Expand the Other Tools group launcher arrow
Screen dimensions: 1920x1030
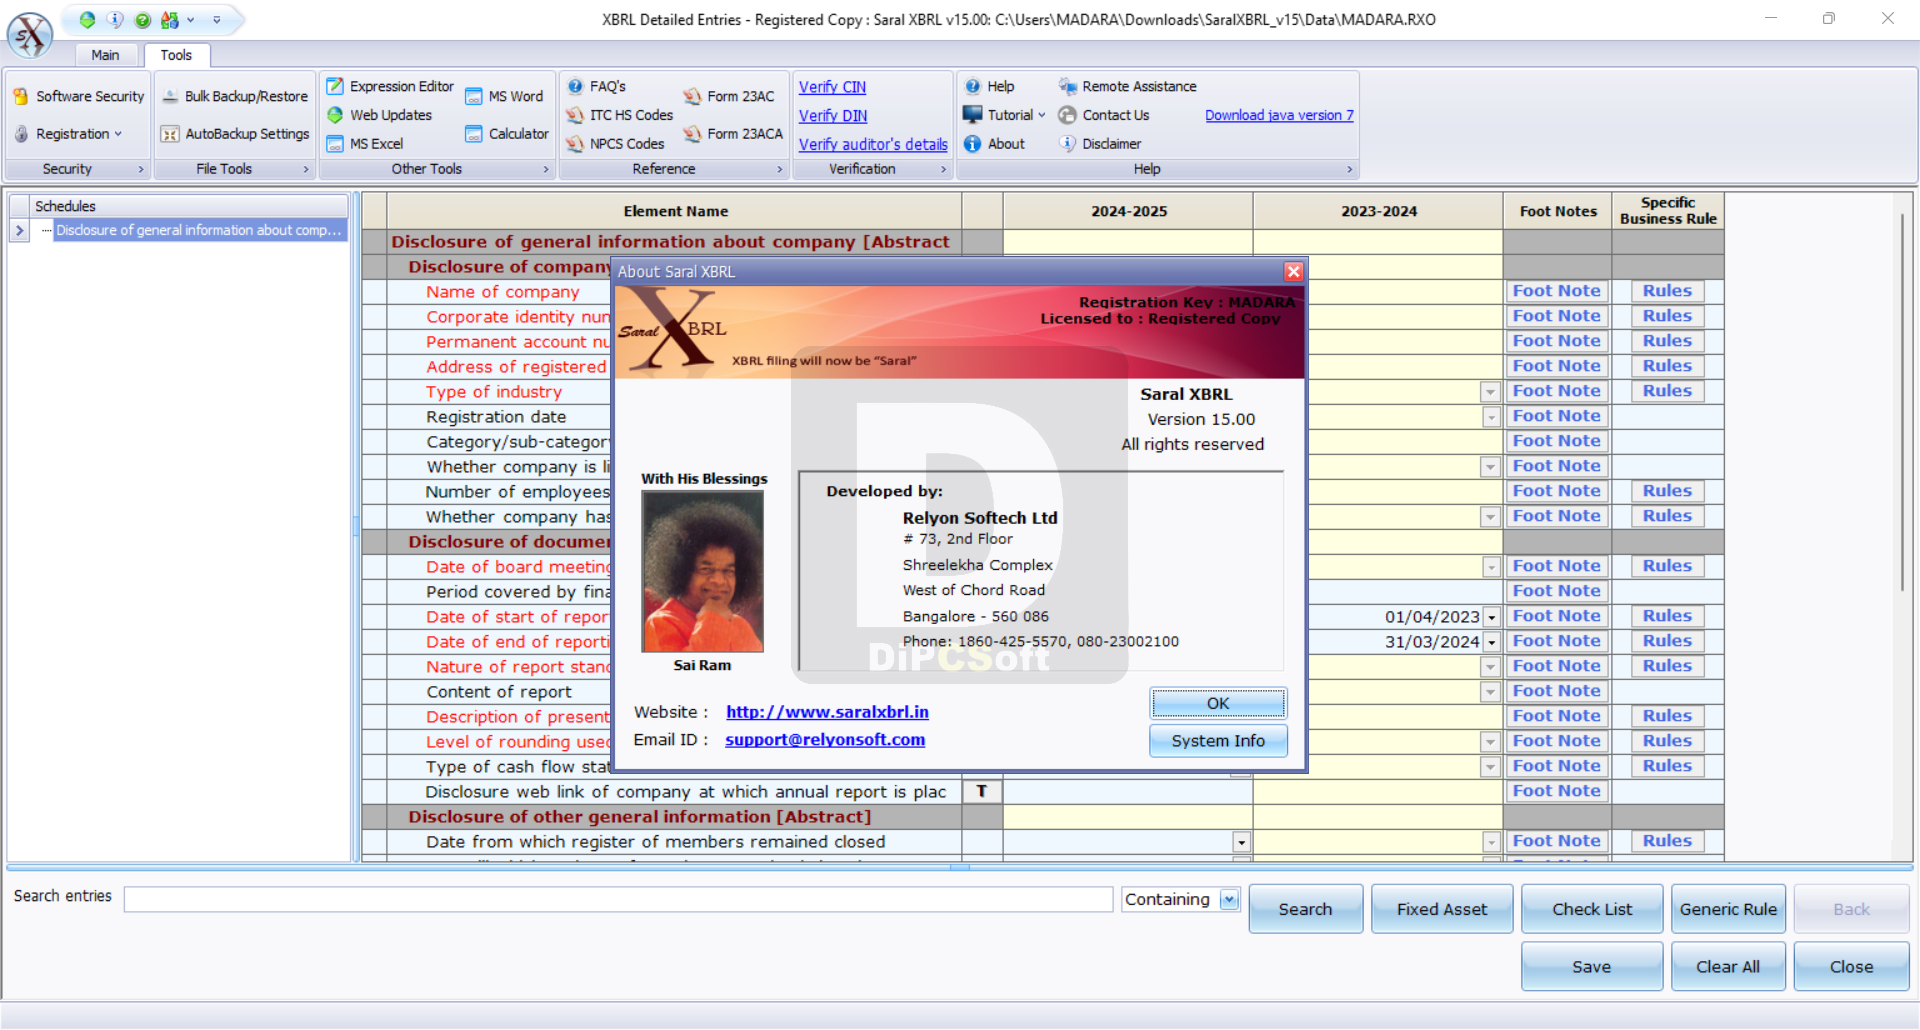(x=546, y=169)
